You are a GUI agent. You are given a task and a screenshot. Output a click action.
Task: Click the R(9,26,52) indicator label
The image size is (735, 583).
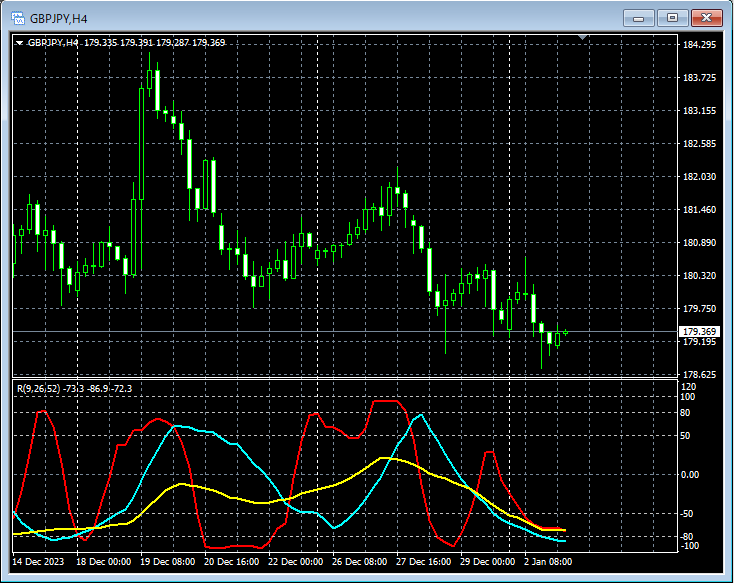pyautogui.click(x=38, y=389)
